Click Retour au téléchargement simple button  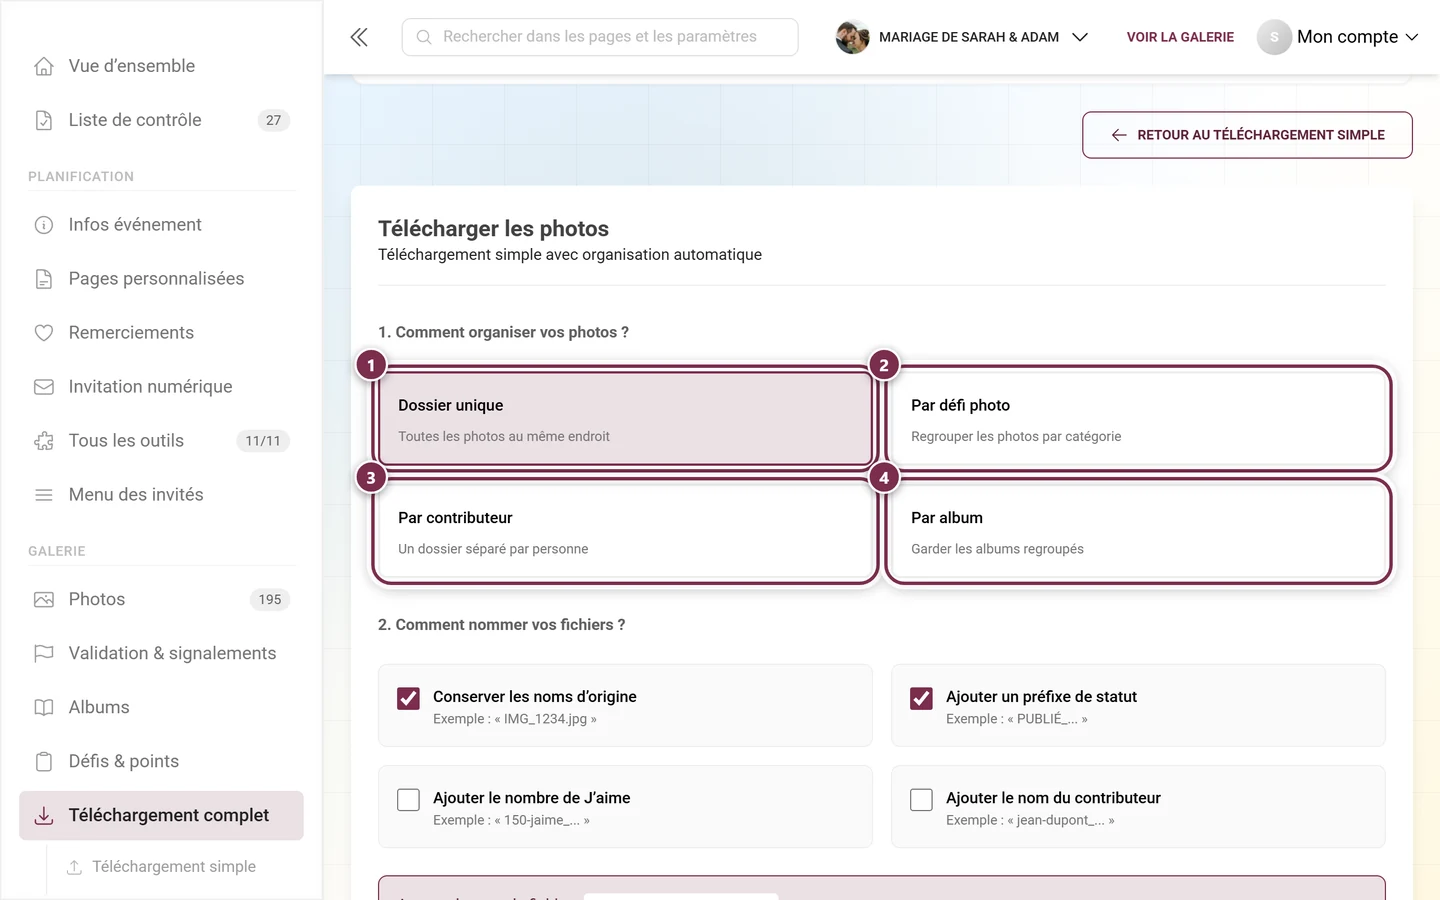pyautogui.click(x=1247, y=135)
